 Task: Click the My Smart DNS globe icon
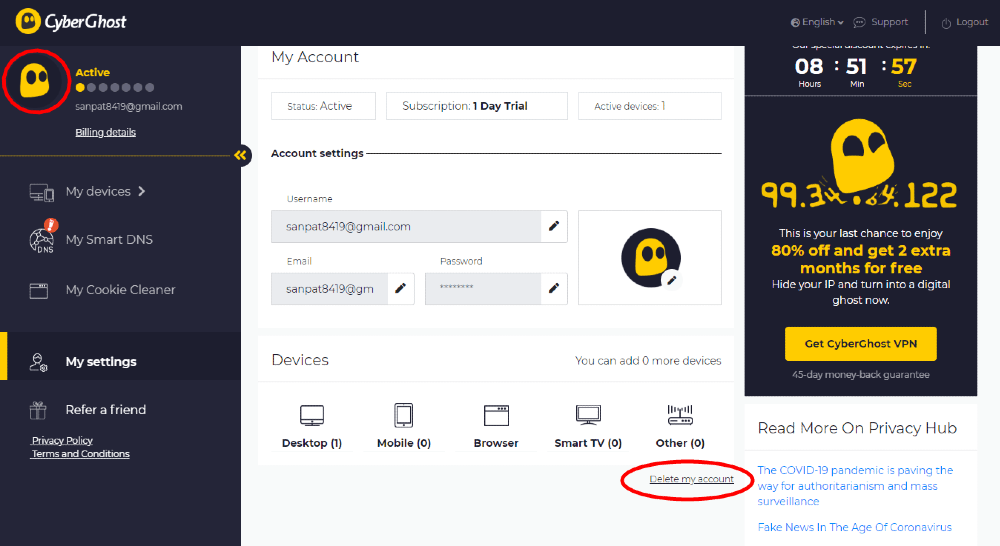(42, 240)
